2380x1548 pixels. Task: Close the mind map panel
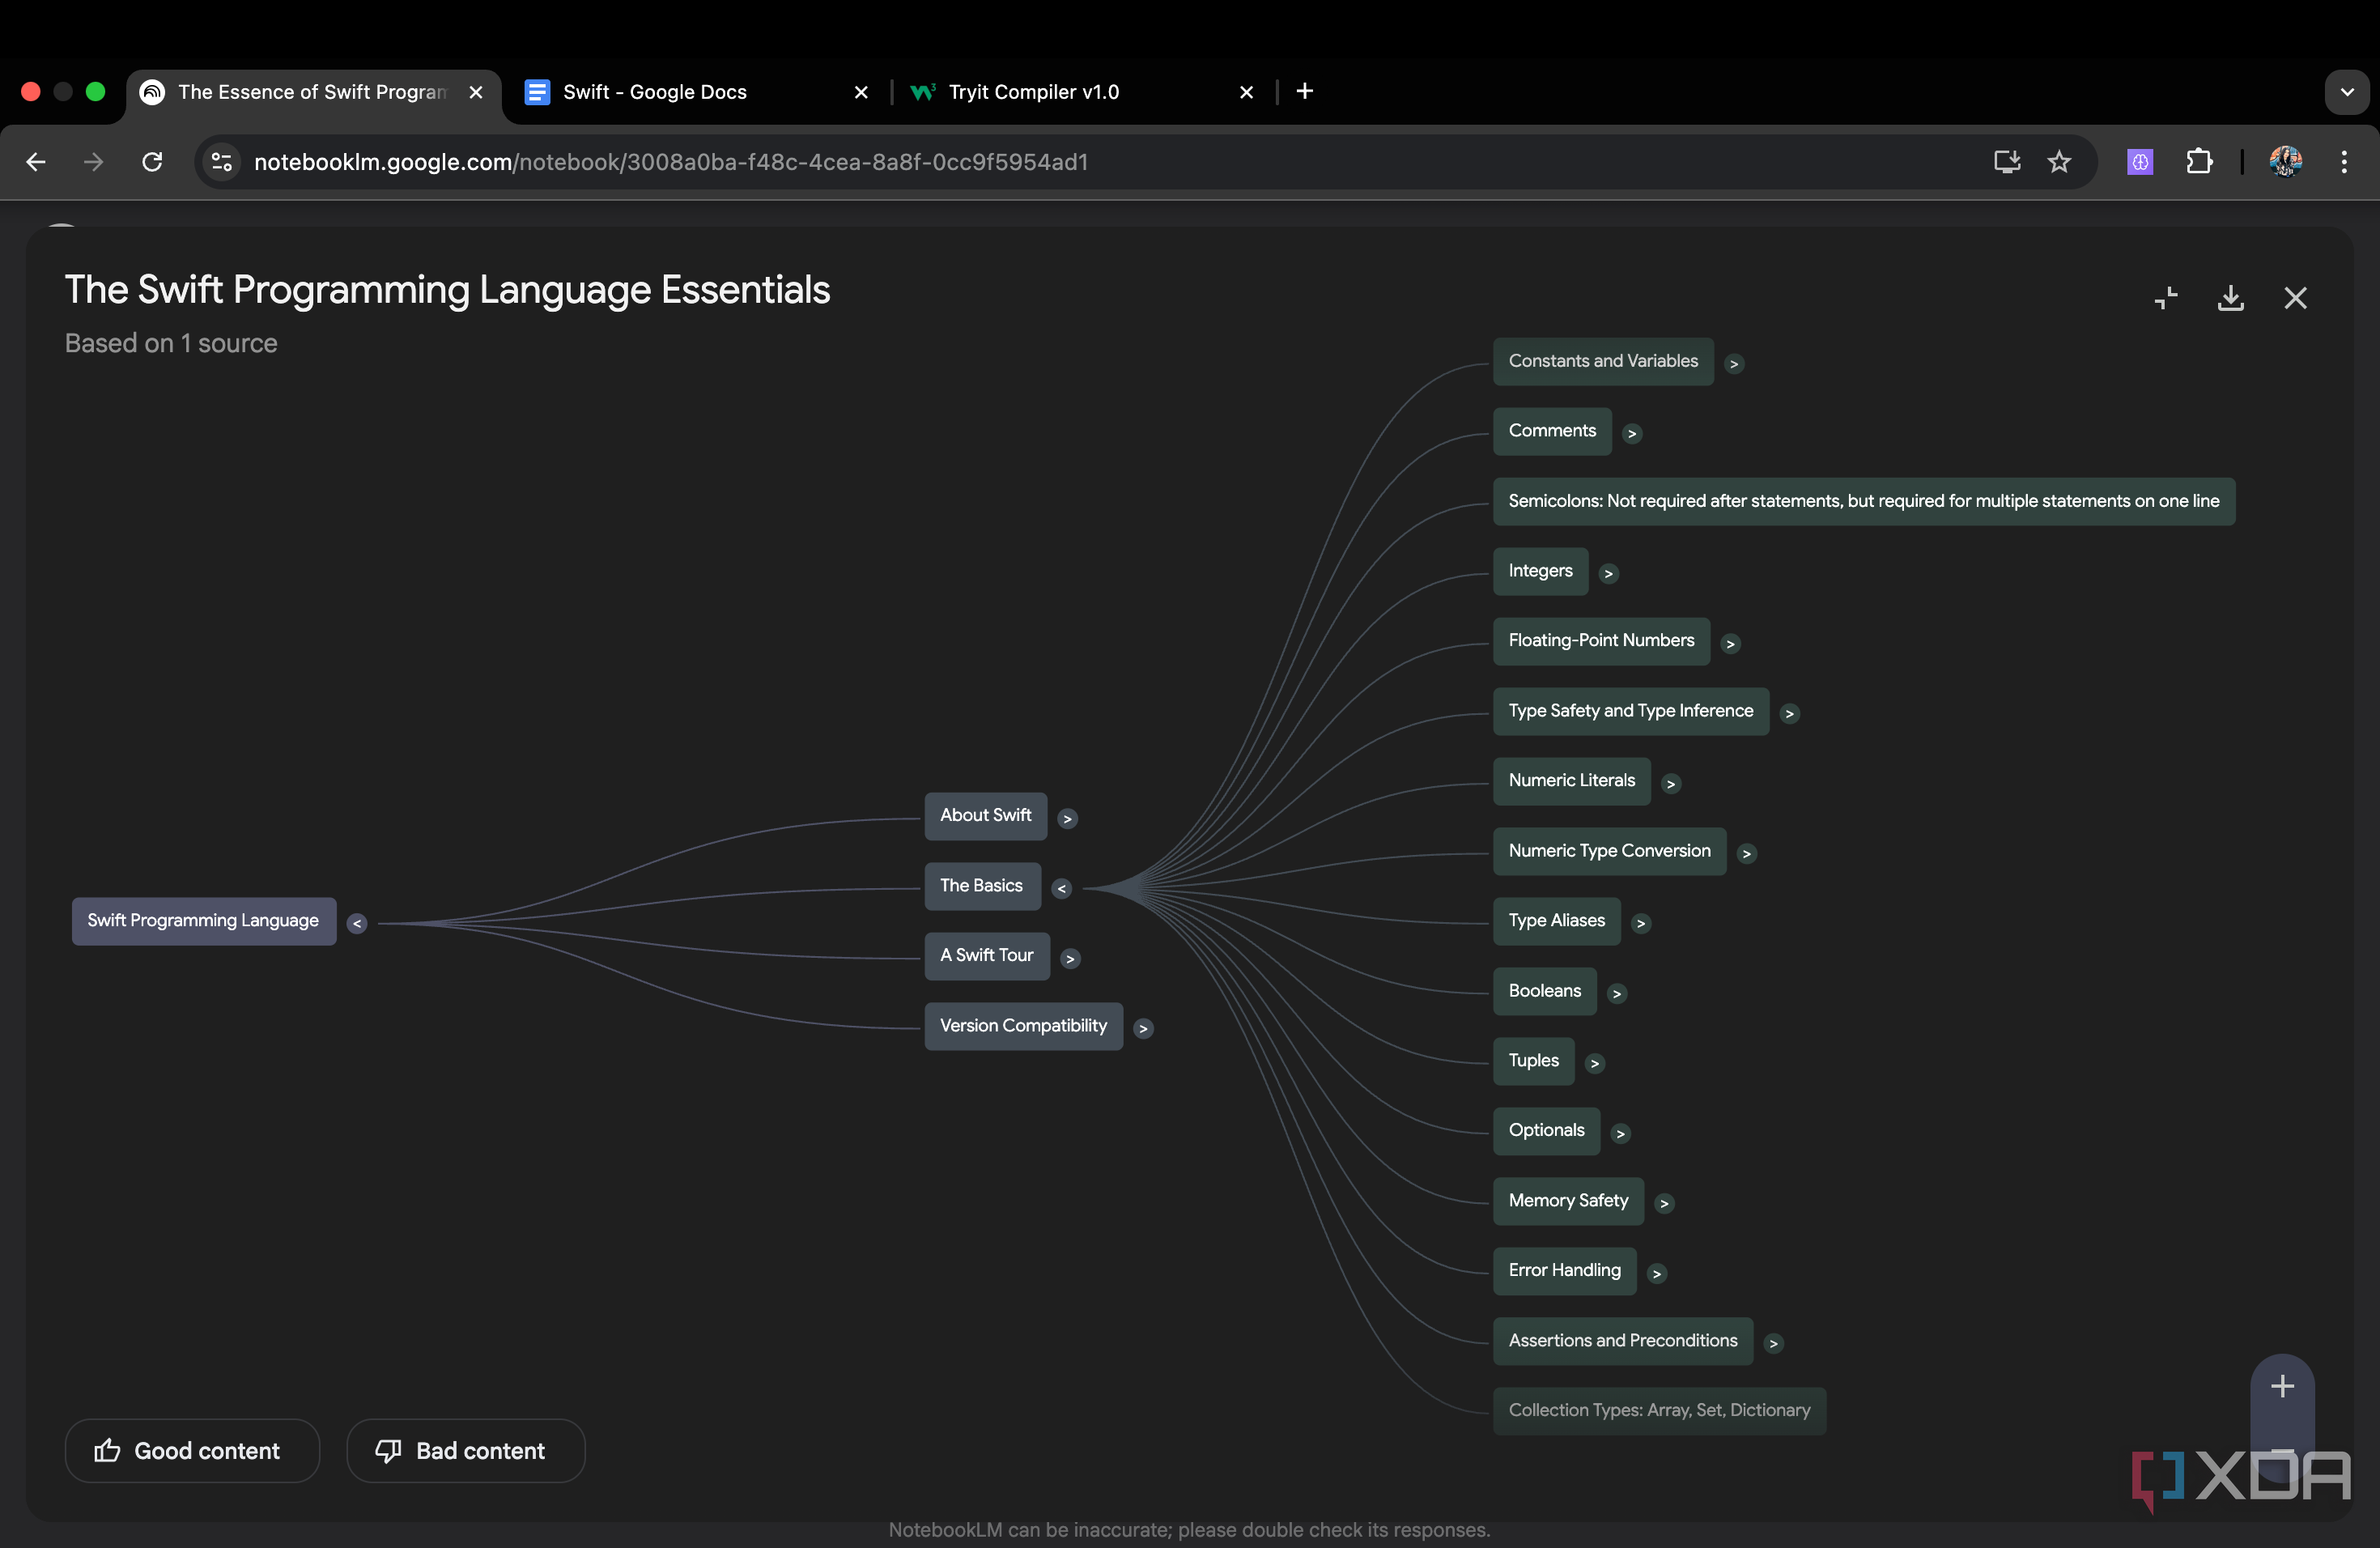tap(2296, 297)
